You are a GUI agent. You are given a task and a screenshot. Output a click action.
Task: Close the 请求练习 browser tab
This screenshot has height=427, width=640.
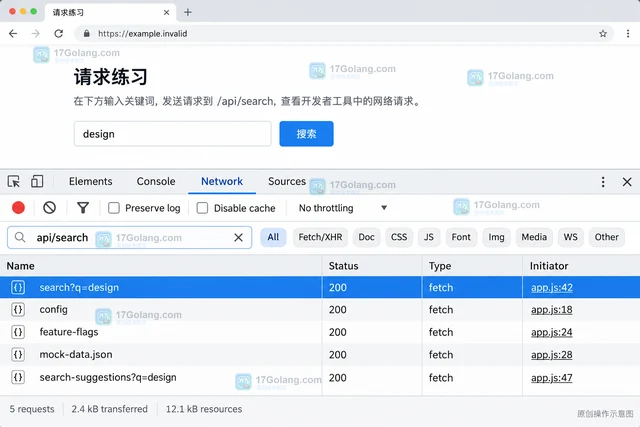(x=167, y=12)
